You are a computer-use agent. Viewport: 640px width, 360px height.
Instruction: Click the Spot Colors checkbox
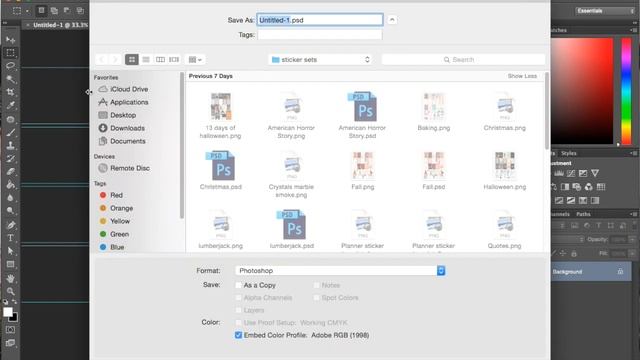tap(316, 298)
